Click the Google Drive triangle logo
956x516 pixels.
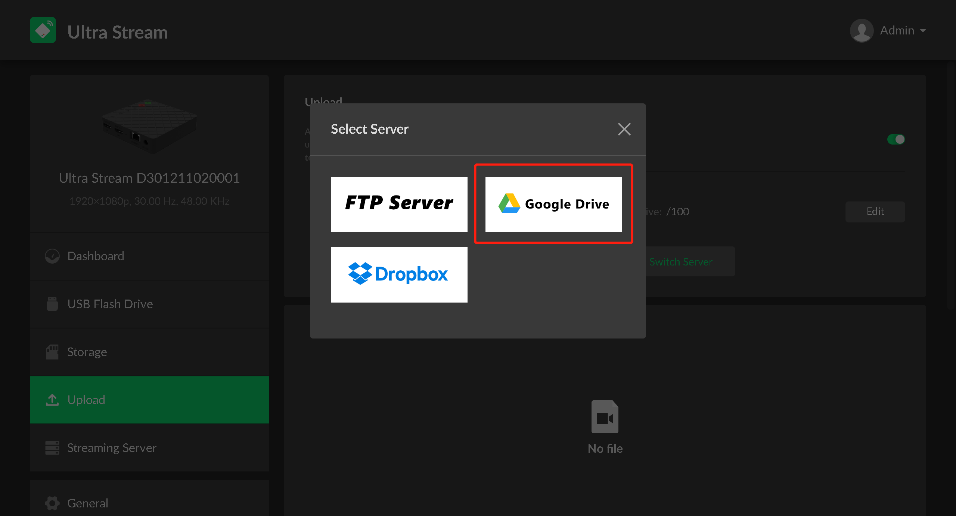(x=509, y=204)
